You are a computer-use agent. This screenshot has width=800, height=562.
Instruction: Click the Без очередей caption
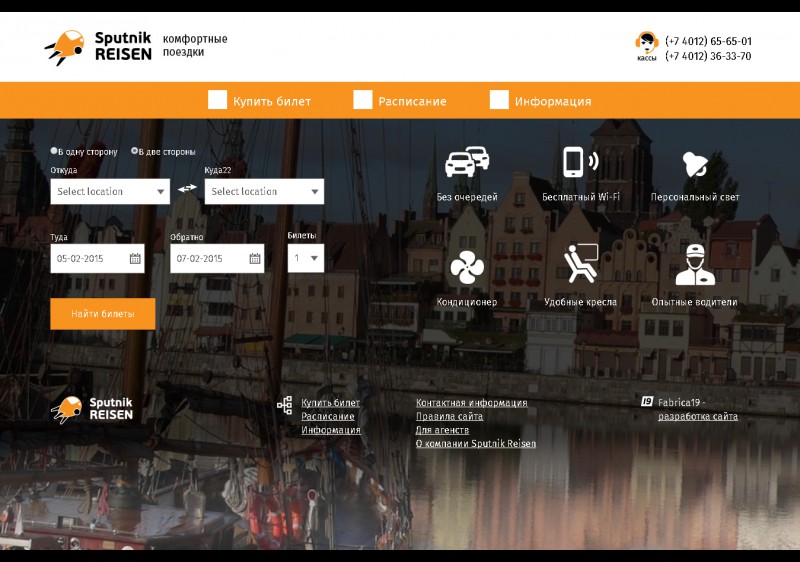[x=467, y=197]
